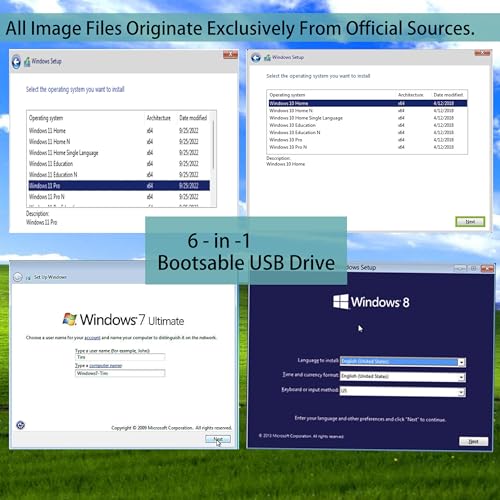This screenshot has width=500, height=500.
Task: Select Windows 11 Education N row
Action: click(x=119, y=175)
